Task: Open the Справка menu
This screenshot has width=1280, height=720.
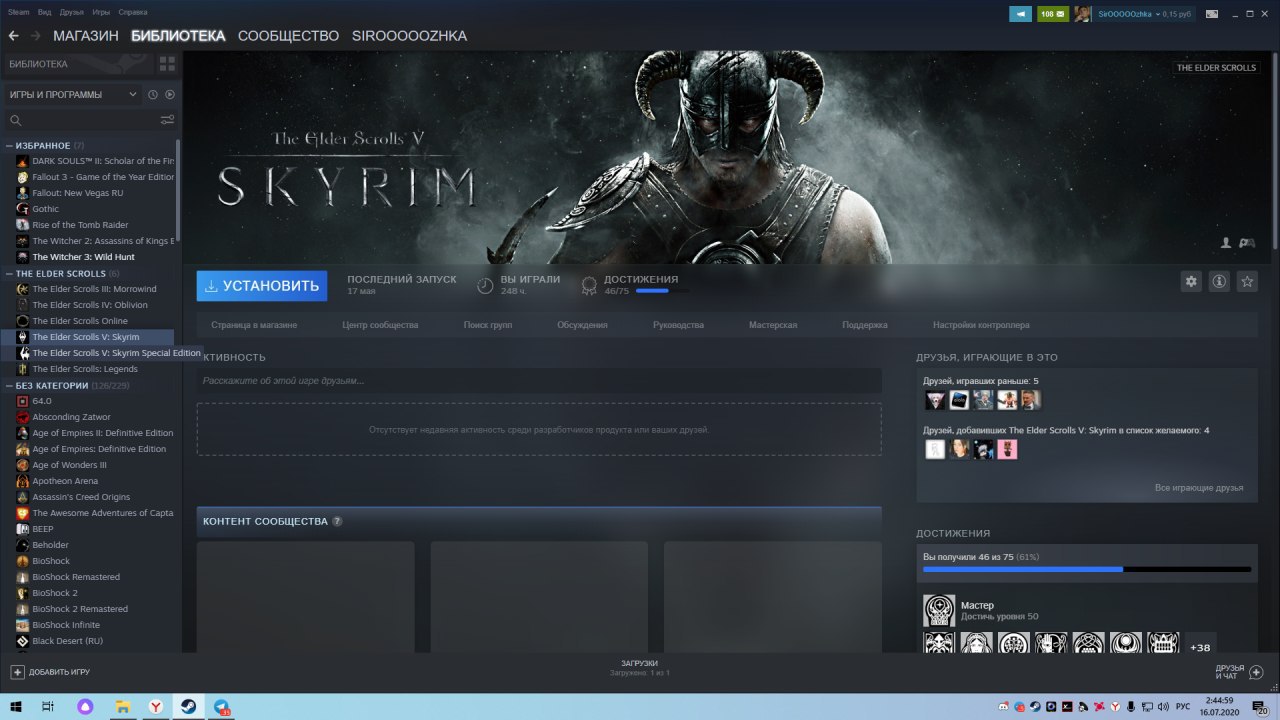Action: coord(132,13)
